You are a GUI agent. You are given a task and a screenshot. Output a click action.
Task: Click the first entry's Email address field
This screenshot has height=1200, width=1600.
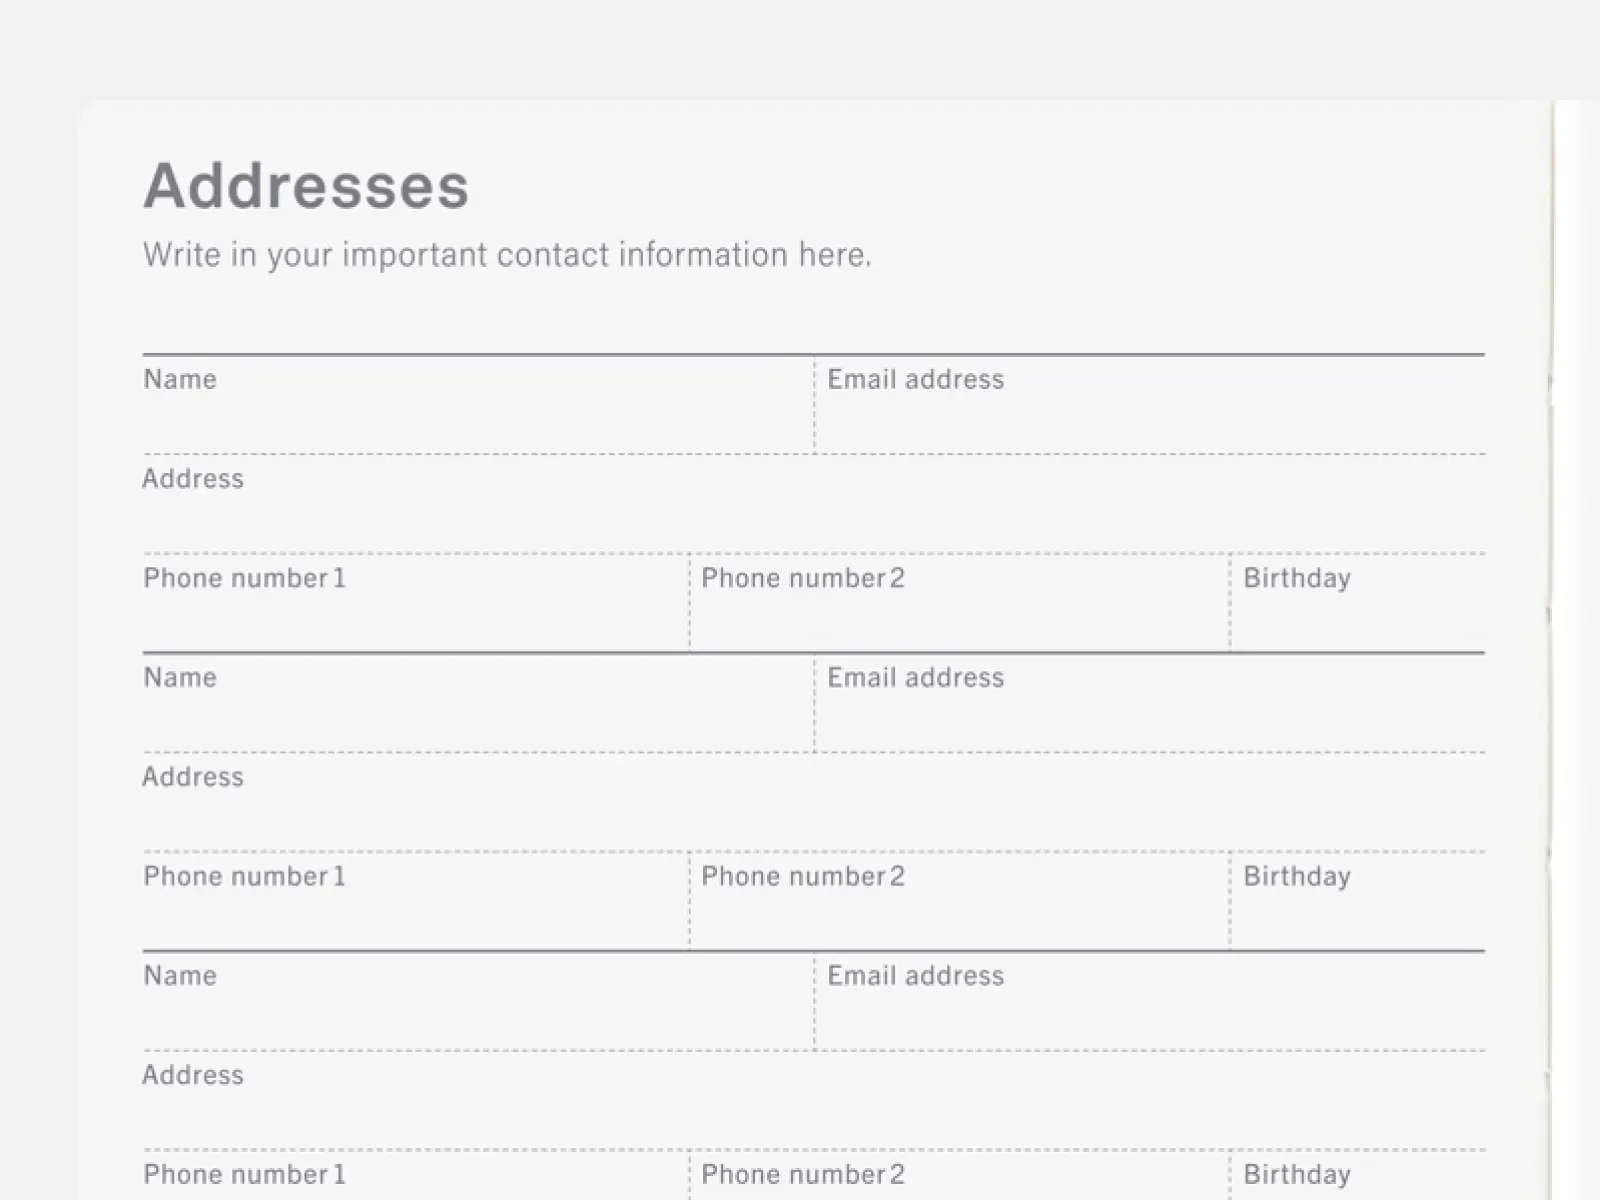(x=1150, y=405)
